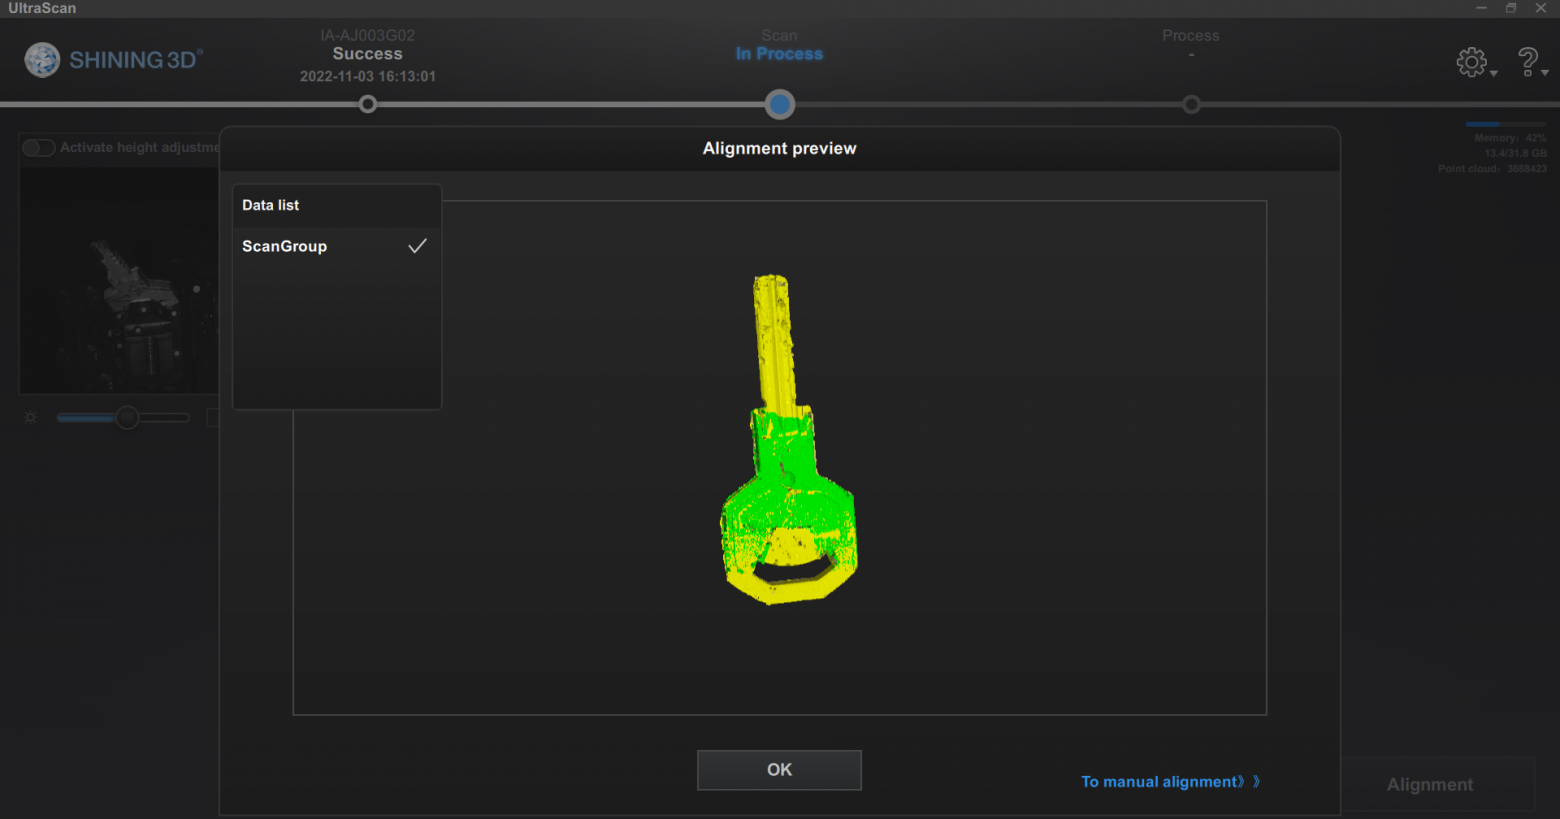The width and height of the screenshot is (1560, 819).
Task: Expand the settings gear dropdown arrow
Action: 1493,73
